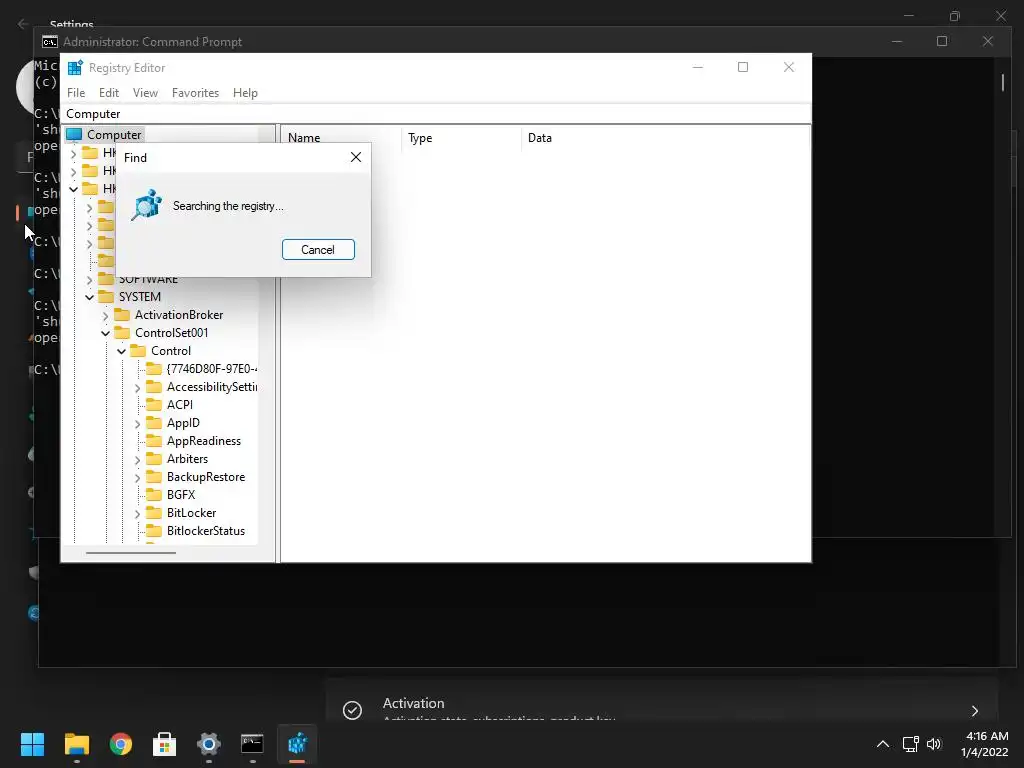The height and width of the screenshot is (768, 1024).
Task: Open Google Chrome from taskbar
Action: coord(121,744)
